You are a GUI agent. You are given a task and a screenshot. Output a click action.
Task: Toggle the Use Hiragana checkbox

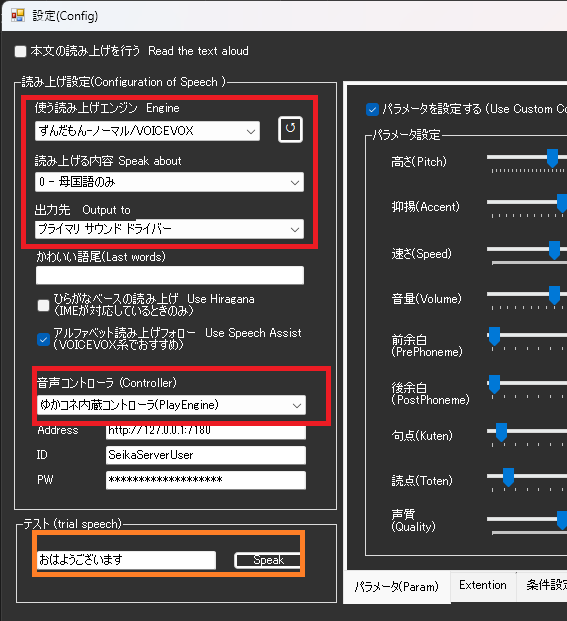pos(43,305)
